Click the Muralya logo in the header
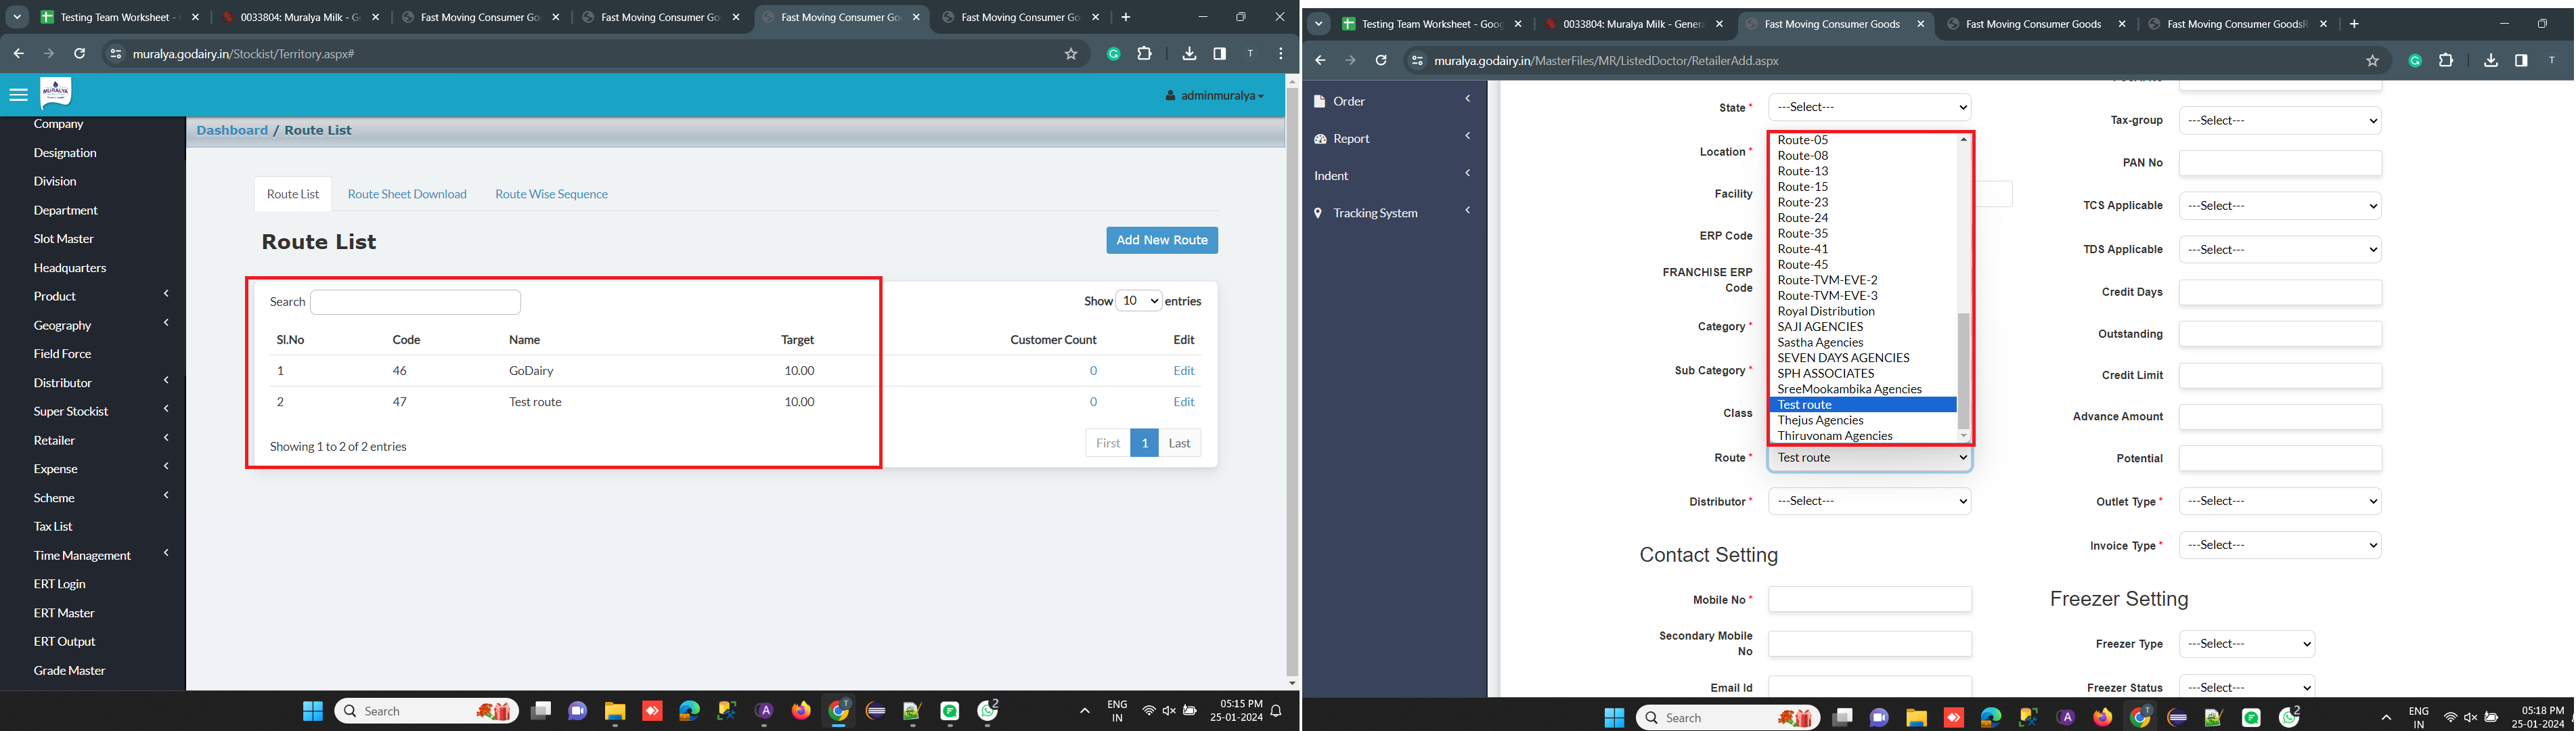The width and height of the screenshot is (2576, 731). (x=56, y=94)
